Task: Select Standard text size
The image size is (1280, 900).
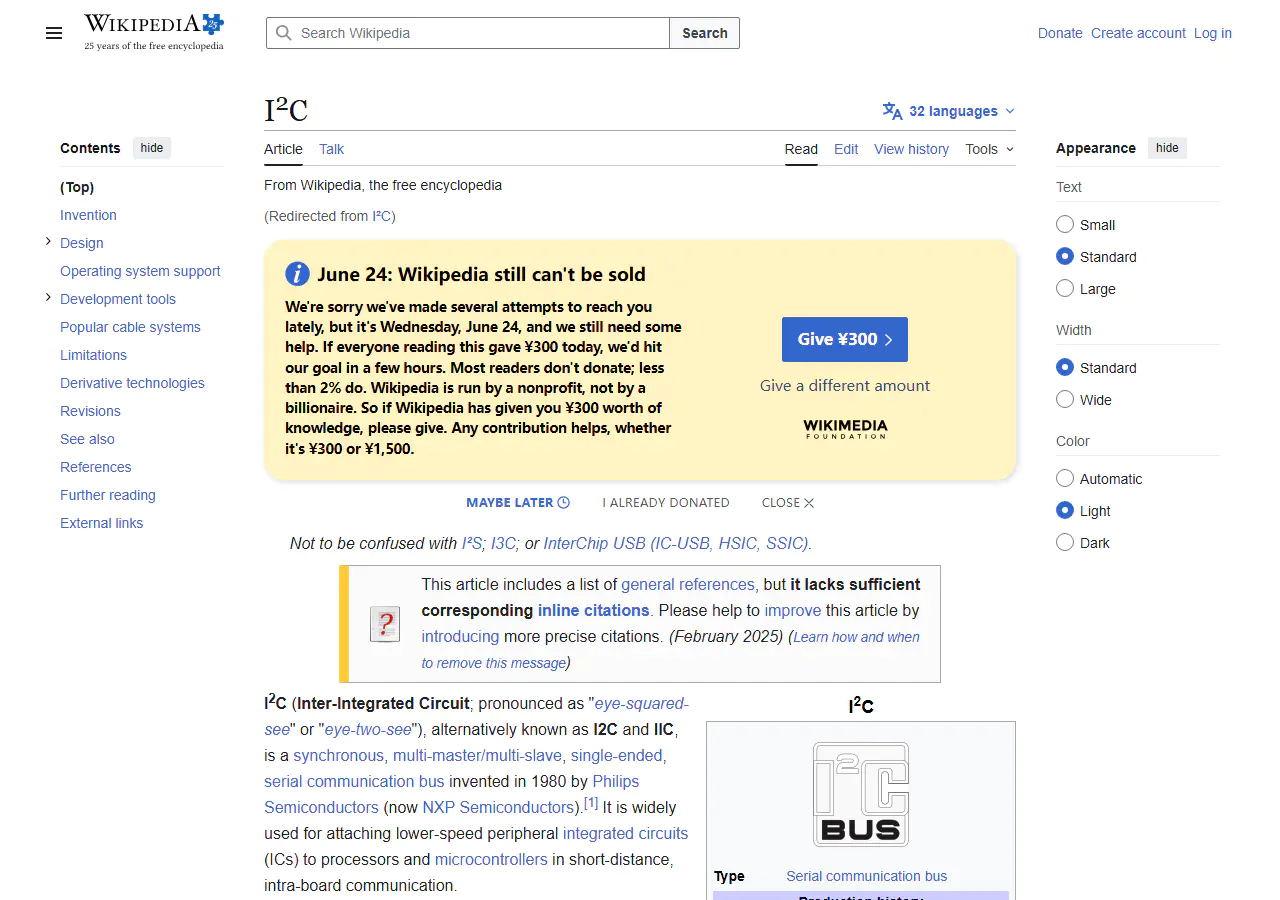Action: (x=1065, y=257)
